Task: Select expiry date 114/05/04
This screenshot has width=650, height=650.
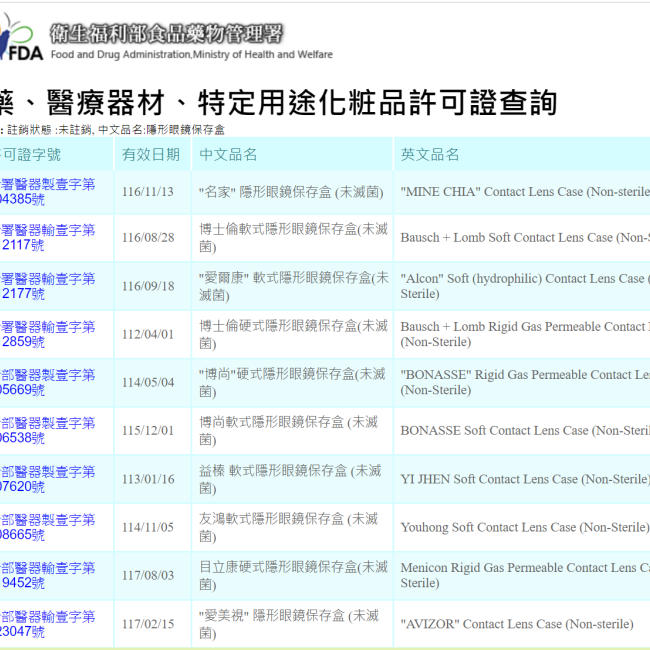Action: click(x=148, y=382)
